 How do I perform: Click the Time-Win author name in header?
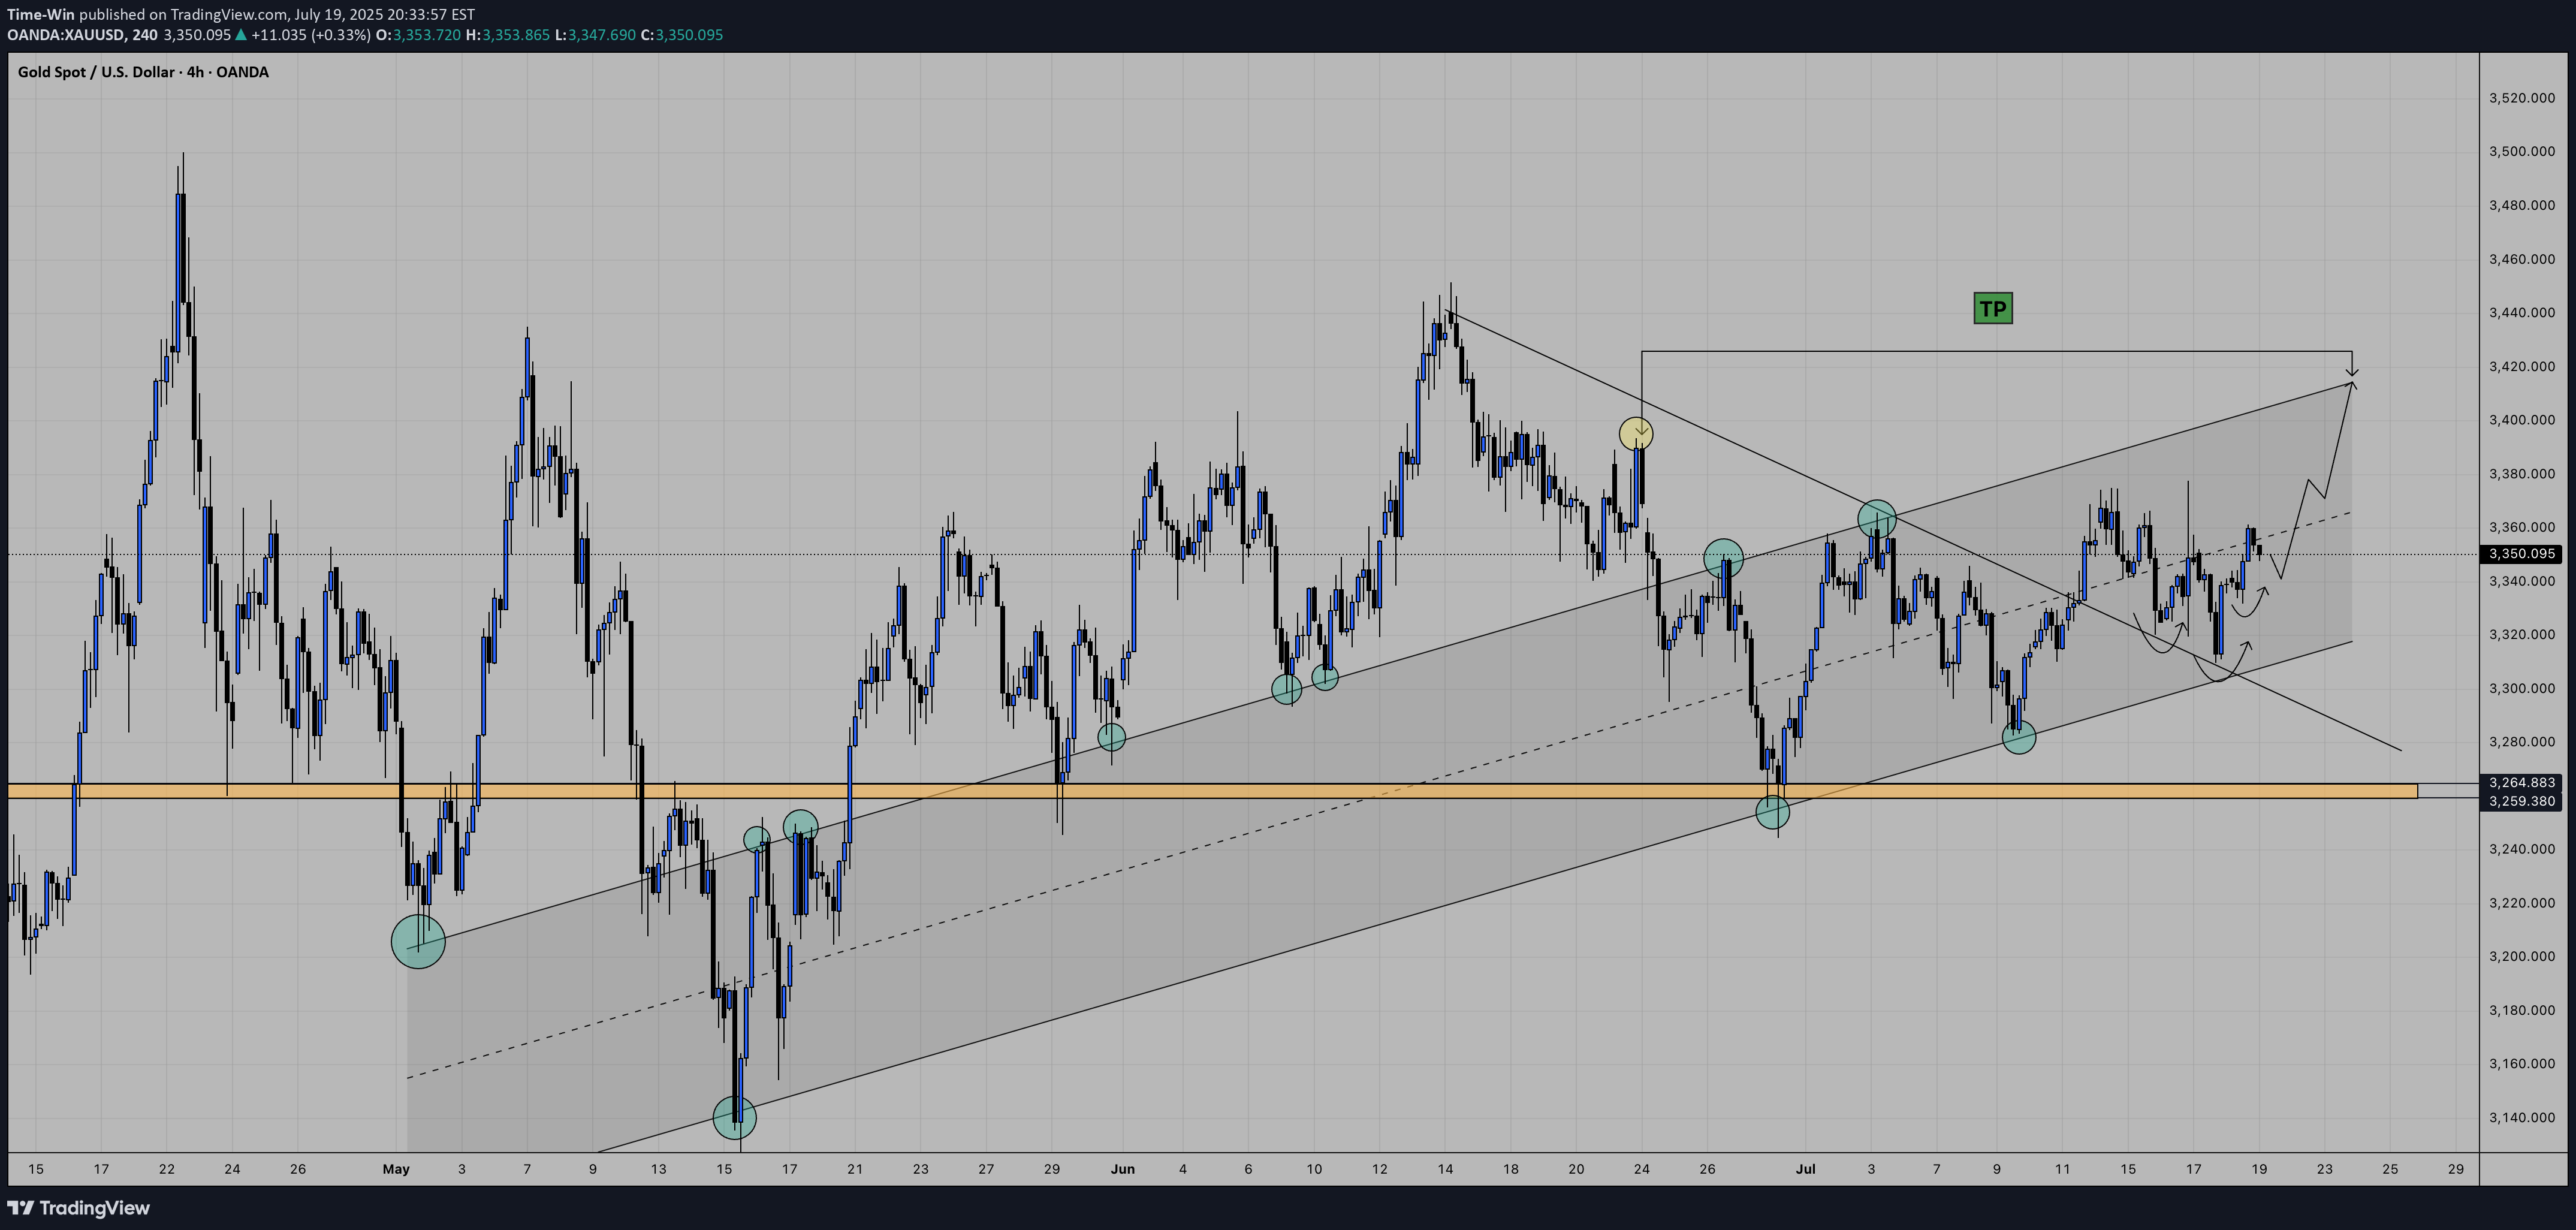pyautogui.click(x=41, y=14)
